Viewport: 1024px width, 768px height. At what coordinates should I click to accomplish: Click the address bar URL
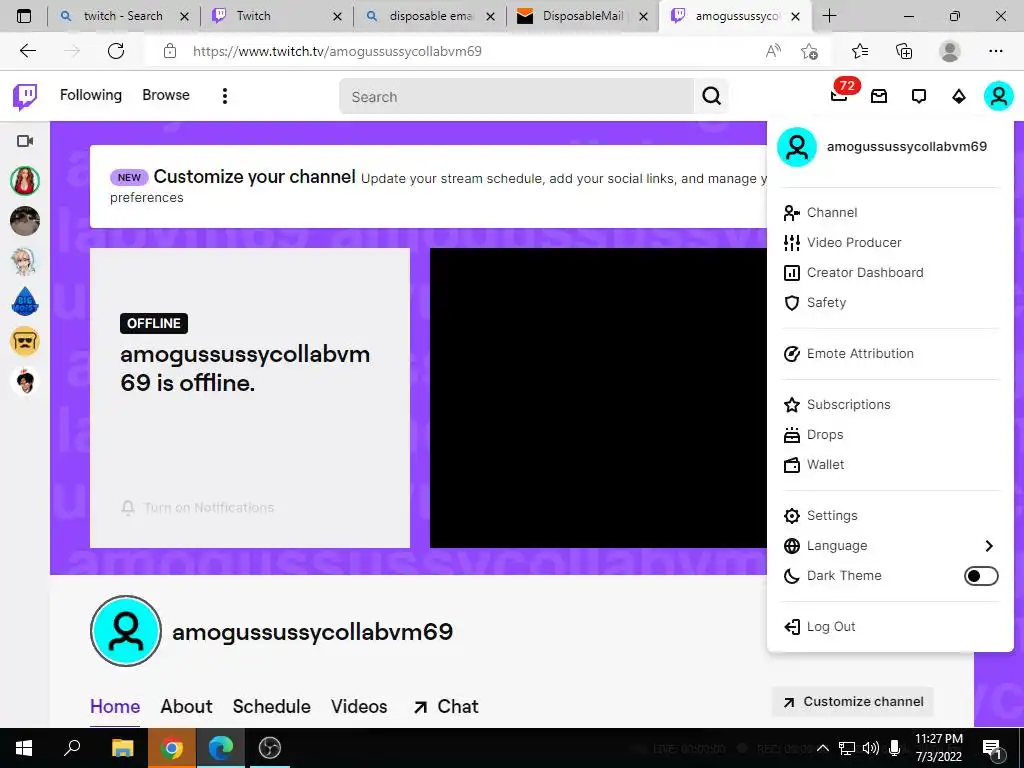(x=337, y=51)
